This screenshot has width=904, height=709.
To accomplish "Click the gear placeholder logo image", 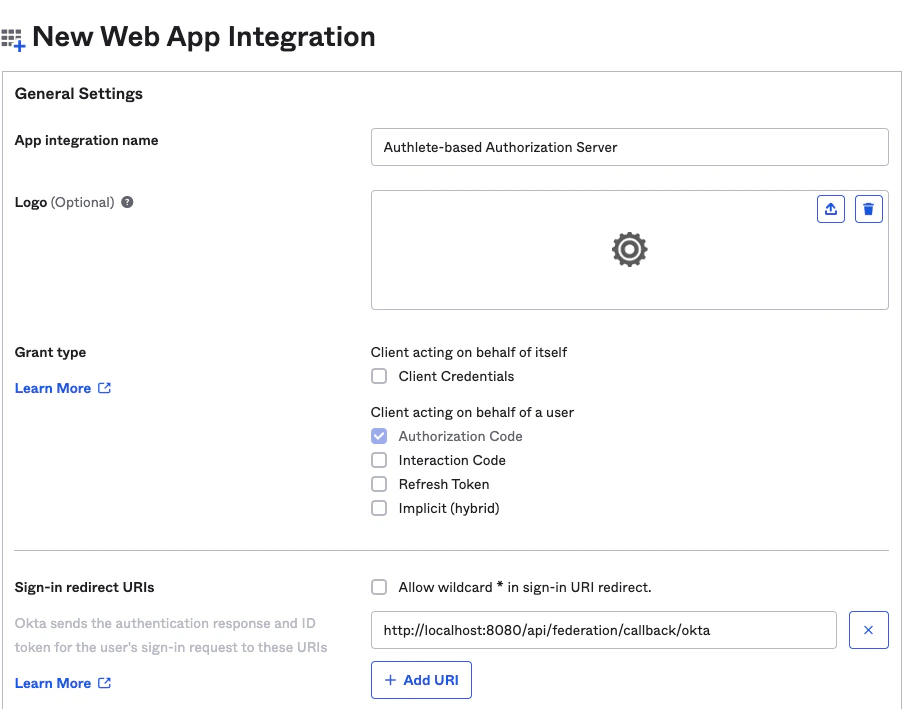I will click(x=629, y=249).
